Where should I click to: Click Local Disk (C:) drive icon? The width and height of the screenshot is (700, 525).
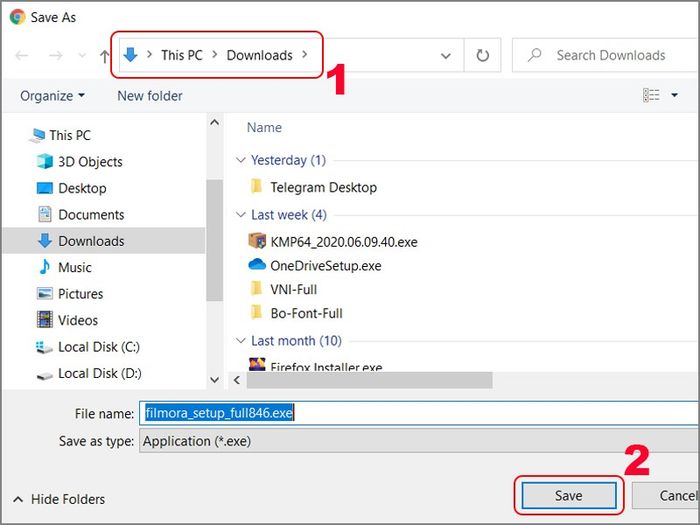pos(45,347)
